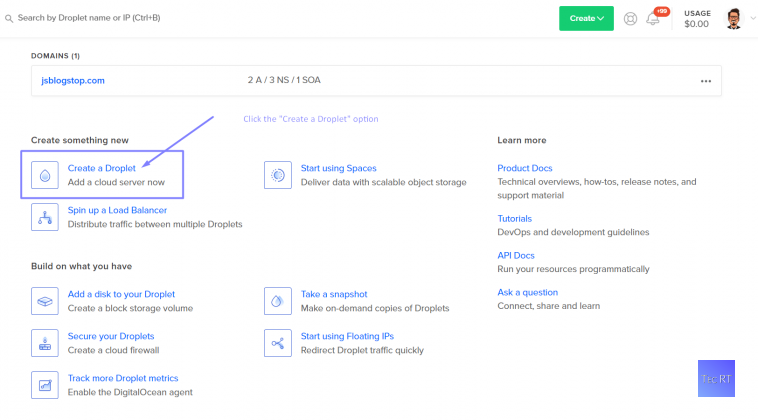Click the cloud firewall icon

45,343
